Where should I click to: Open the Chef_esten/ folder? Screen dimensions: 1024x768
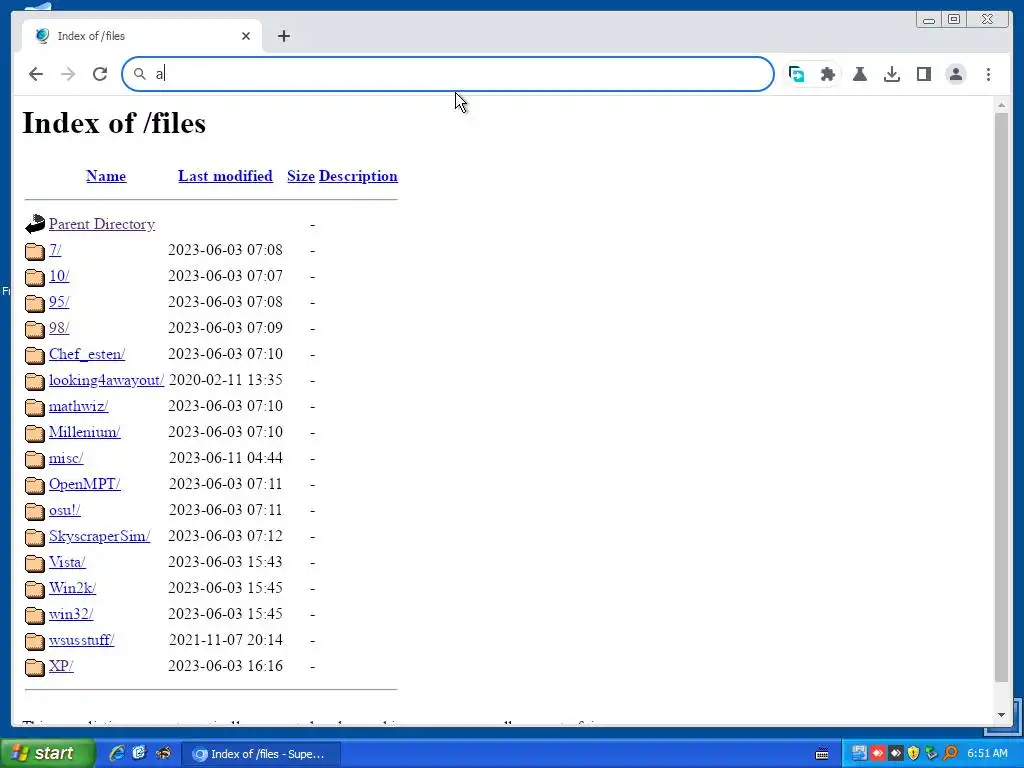[87, 354]
